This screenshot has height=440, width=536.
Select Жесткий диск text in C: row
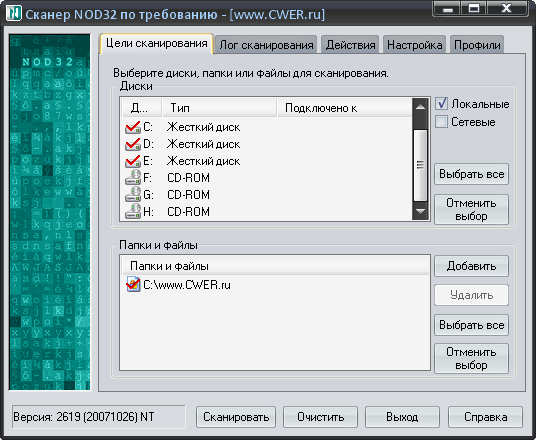pyautogui.click(x=203, y=127)
